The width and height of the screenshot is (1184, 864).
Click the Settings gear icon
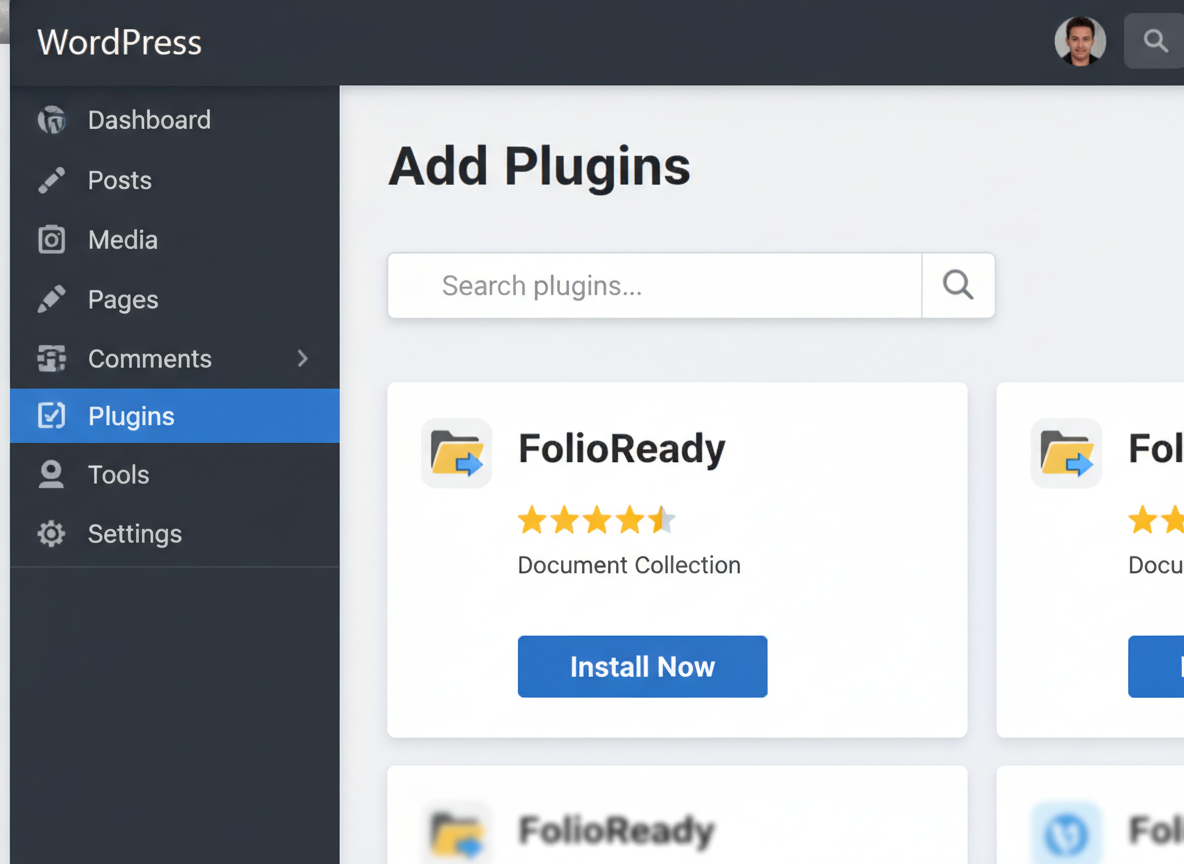point(51,534)
